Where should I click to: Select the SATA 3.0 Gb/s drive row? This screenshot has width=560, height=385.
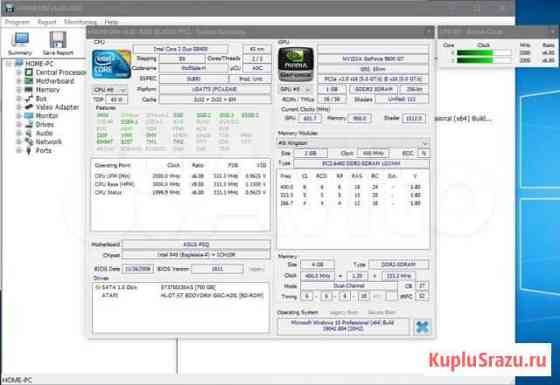pos(180,287)
